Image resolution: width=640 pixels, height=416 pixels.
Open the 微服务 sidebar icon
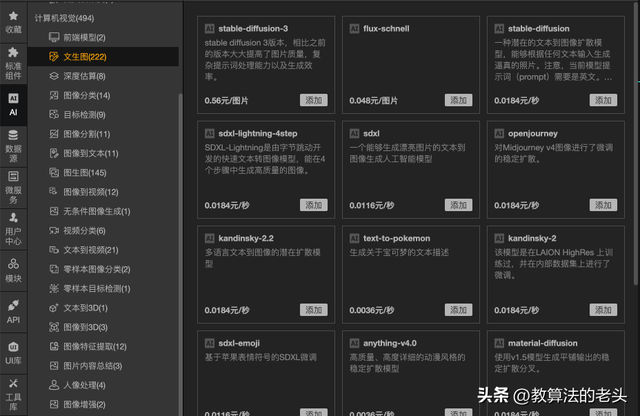13,176
